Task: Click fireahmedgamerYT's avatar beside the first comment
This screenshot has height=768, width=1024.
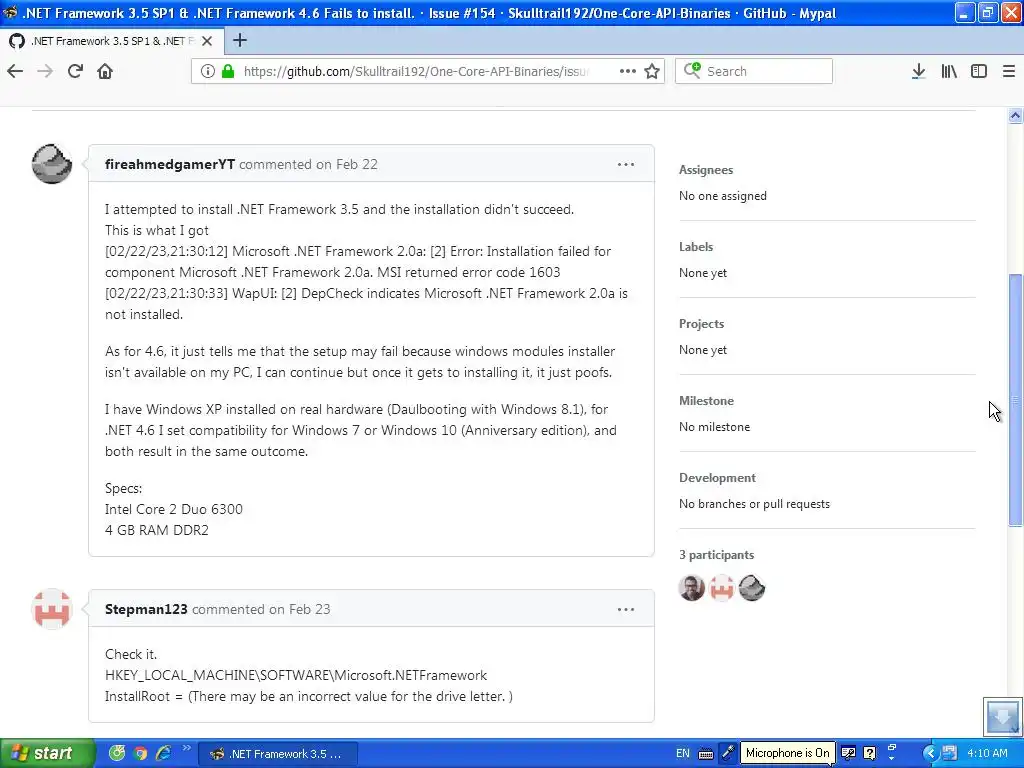Action: pyautogui.click(x=52, y=164)
